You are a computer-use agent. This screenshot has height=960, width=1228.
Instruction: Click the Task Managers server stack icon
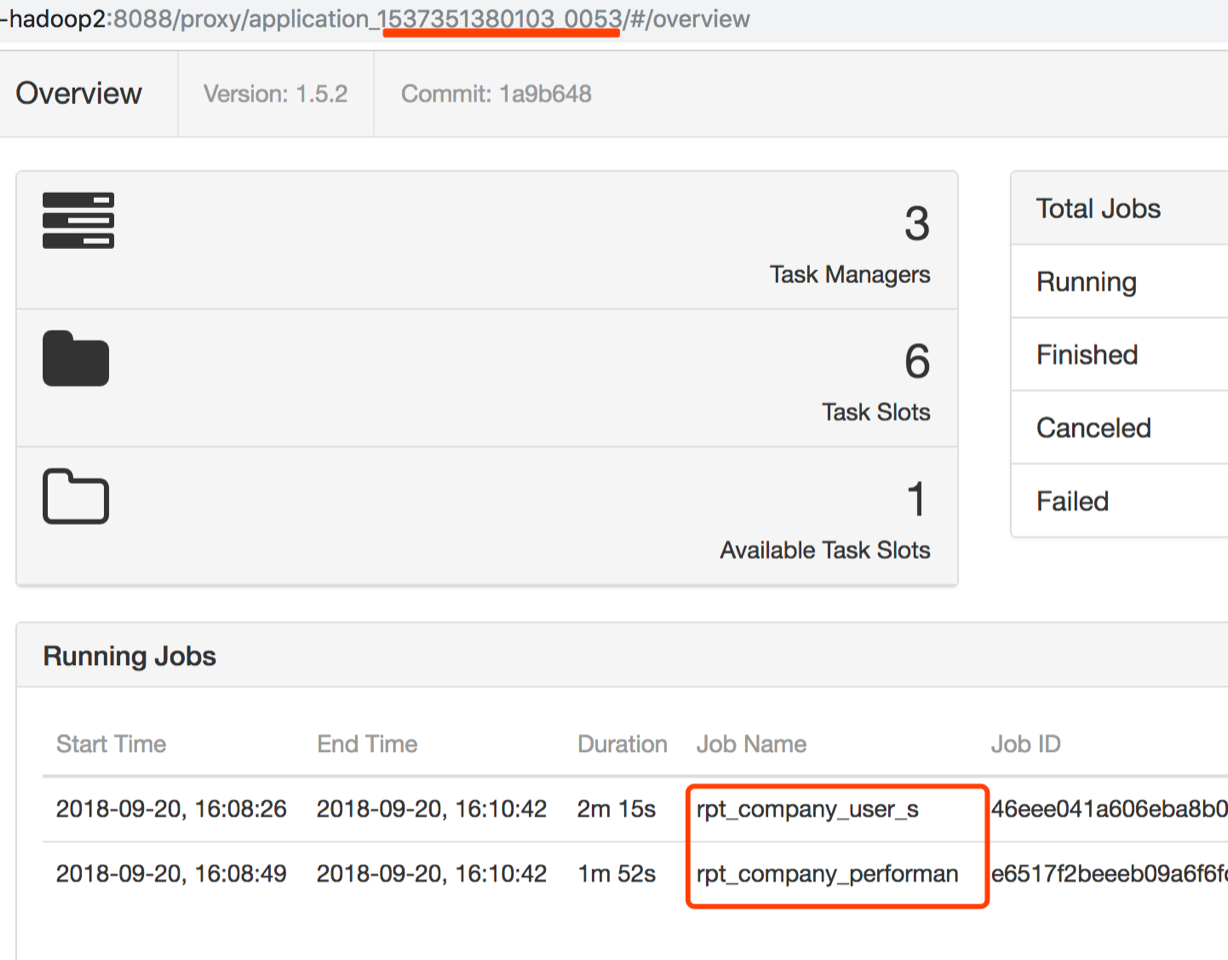click(x=78, y=220)
